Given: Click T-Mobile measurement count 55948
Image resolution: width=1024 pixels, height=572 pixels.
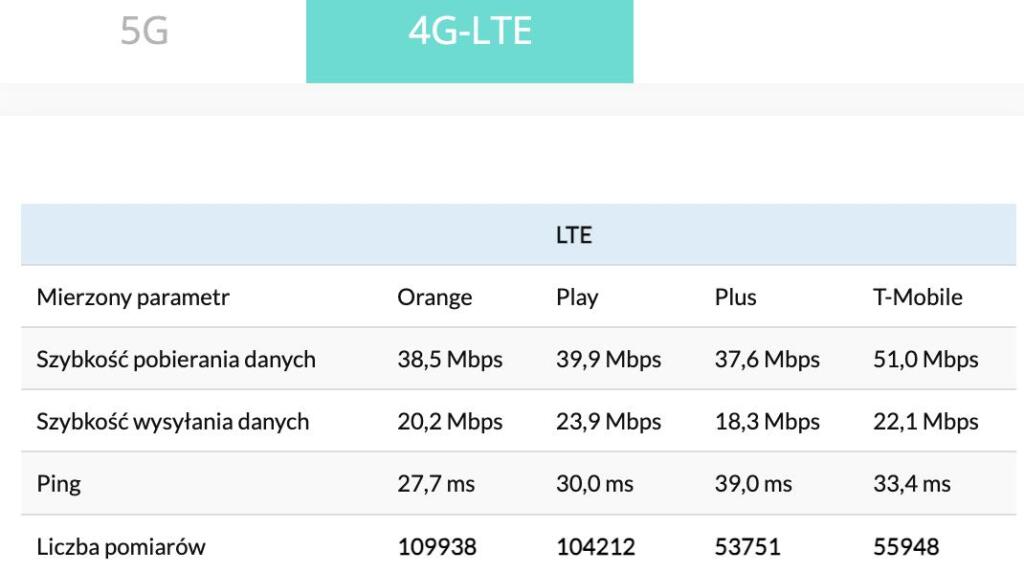Looking at the screenshot, I should coord(906,547).
